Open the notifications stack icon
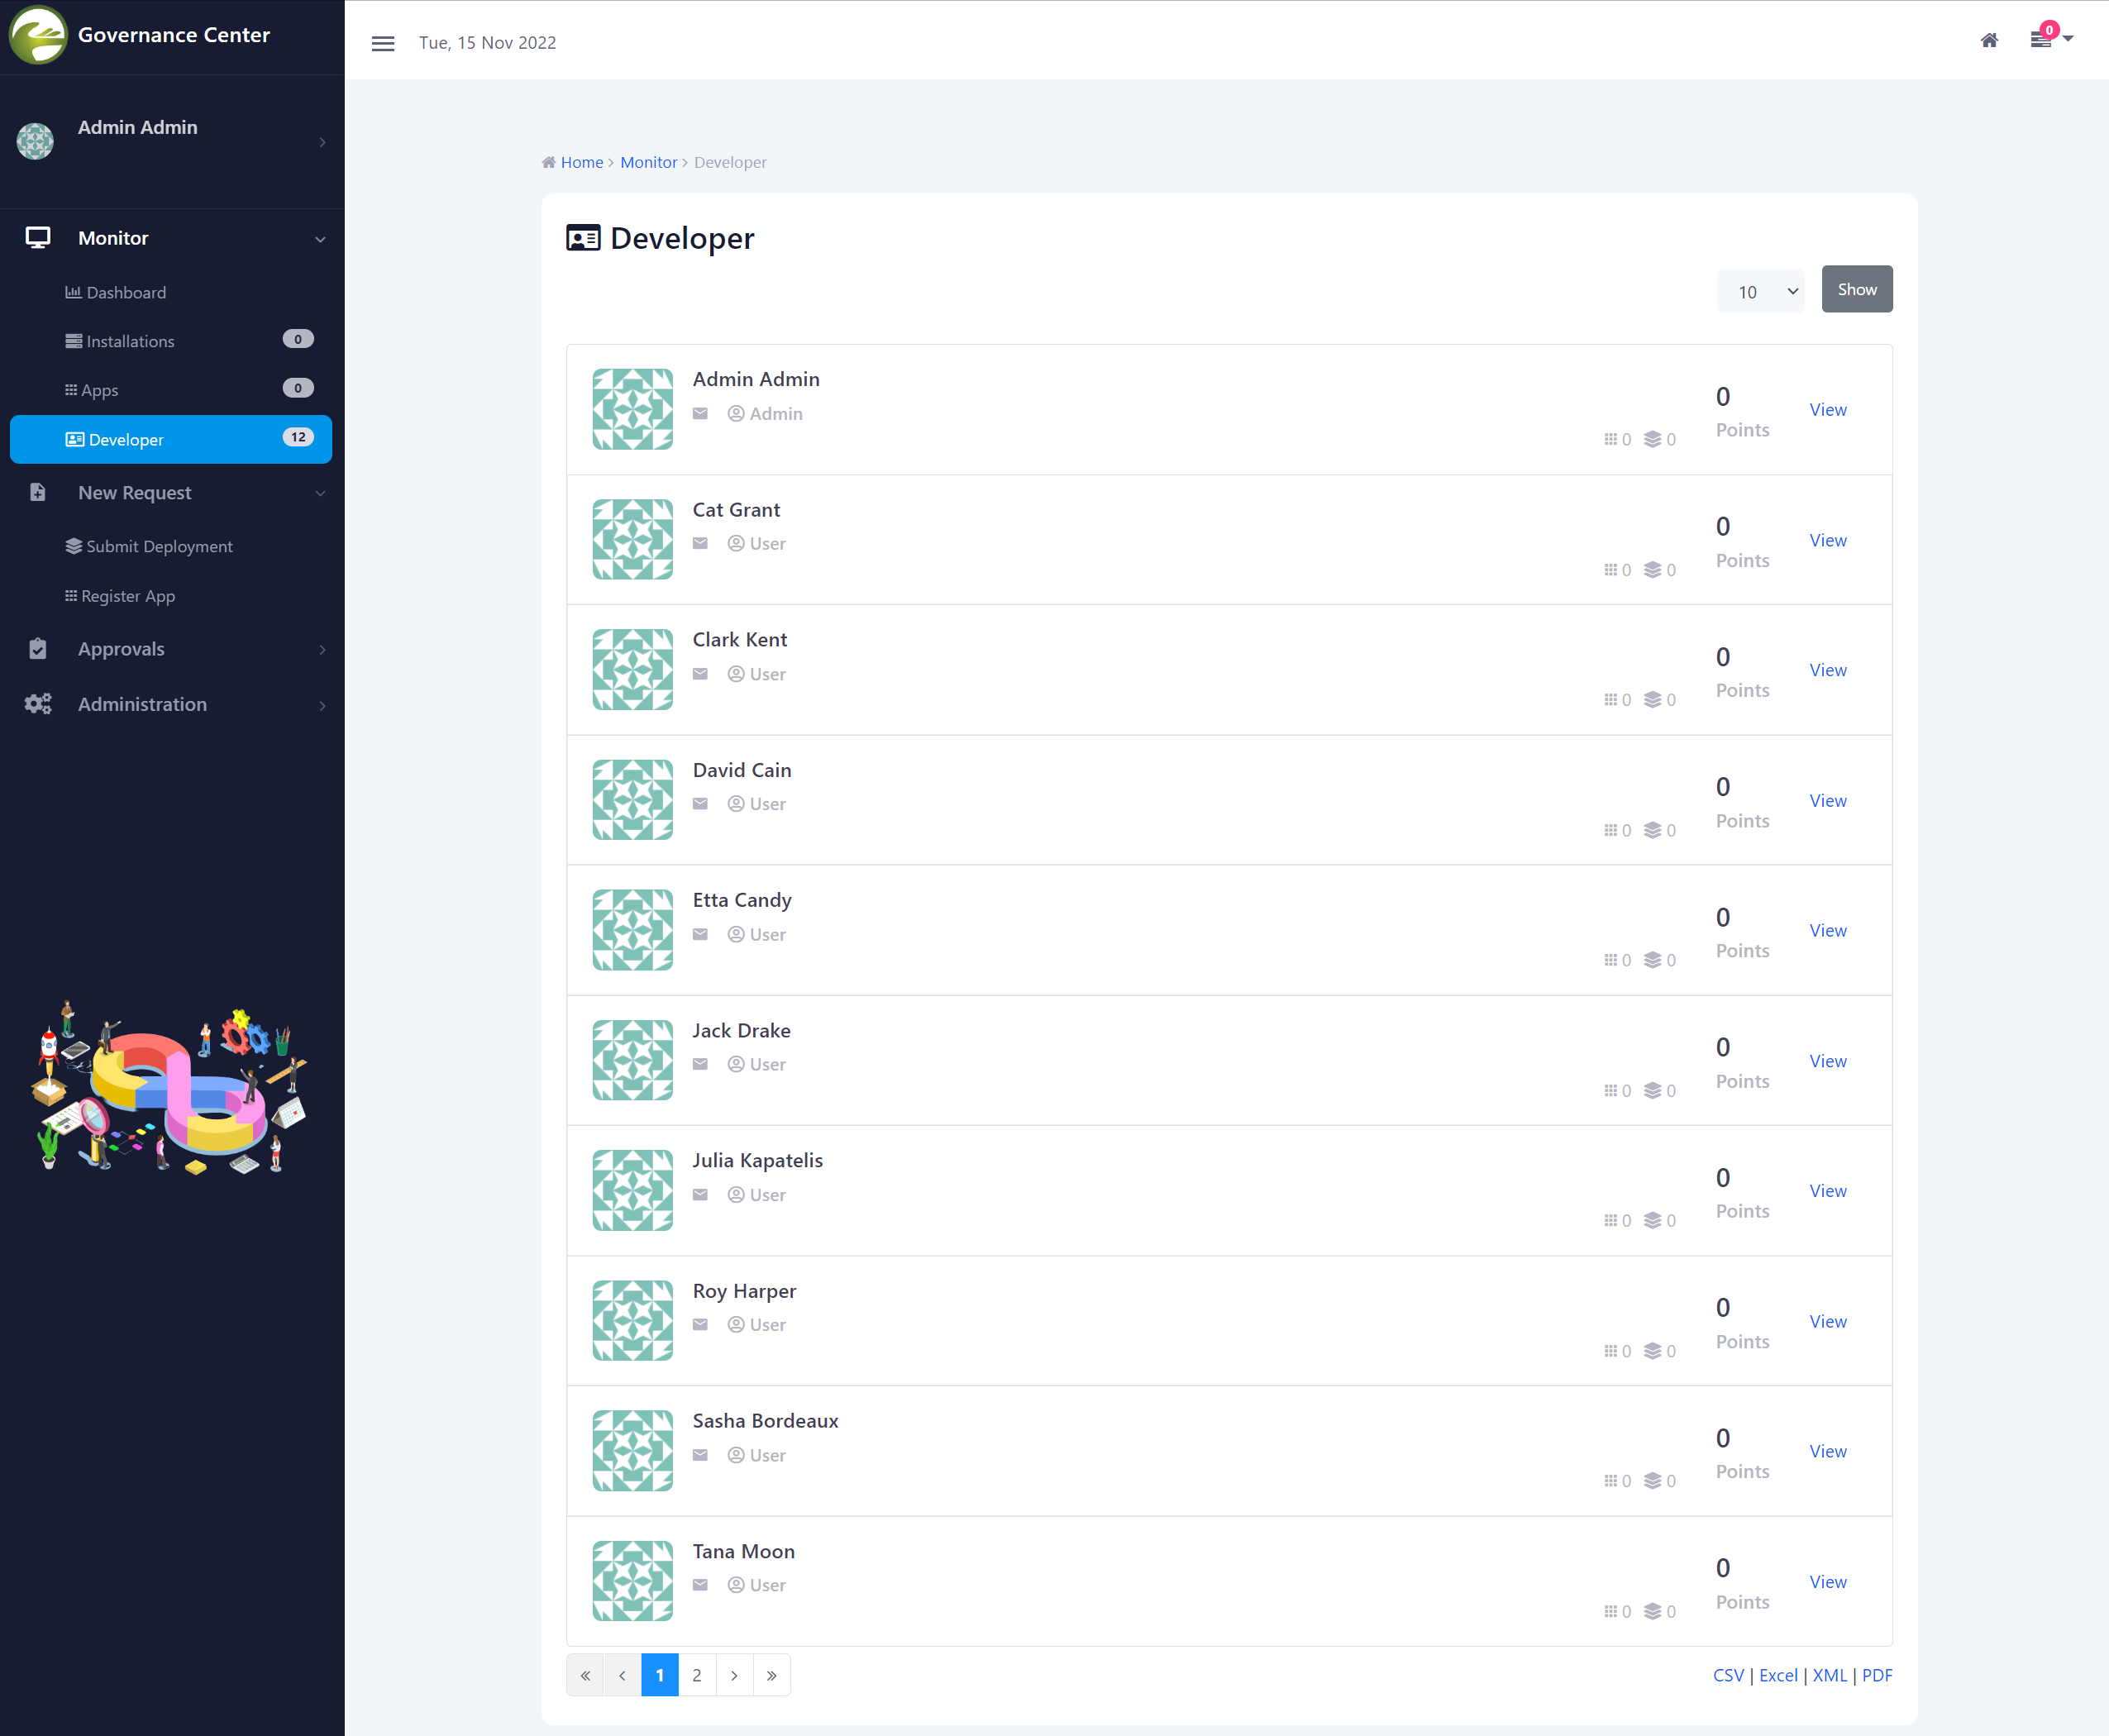Viewport: 2109px width, 1736px height. (2041, 40)
